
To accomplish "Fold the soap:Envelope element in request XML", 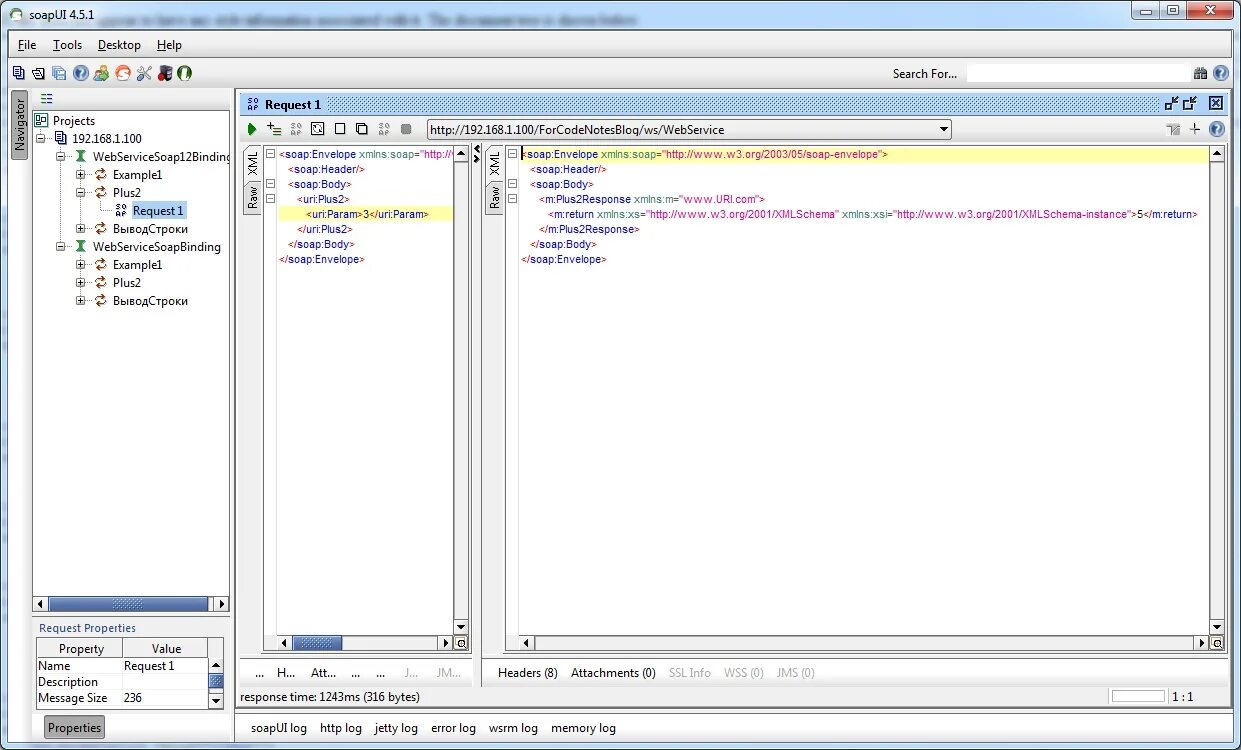I will click(x=271, y=154).
